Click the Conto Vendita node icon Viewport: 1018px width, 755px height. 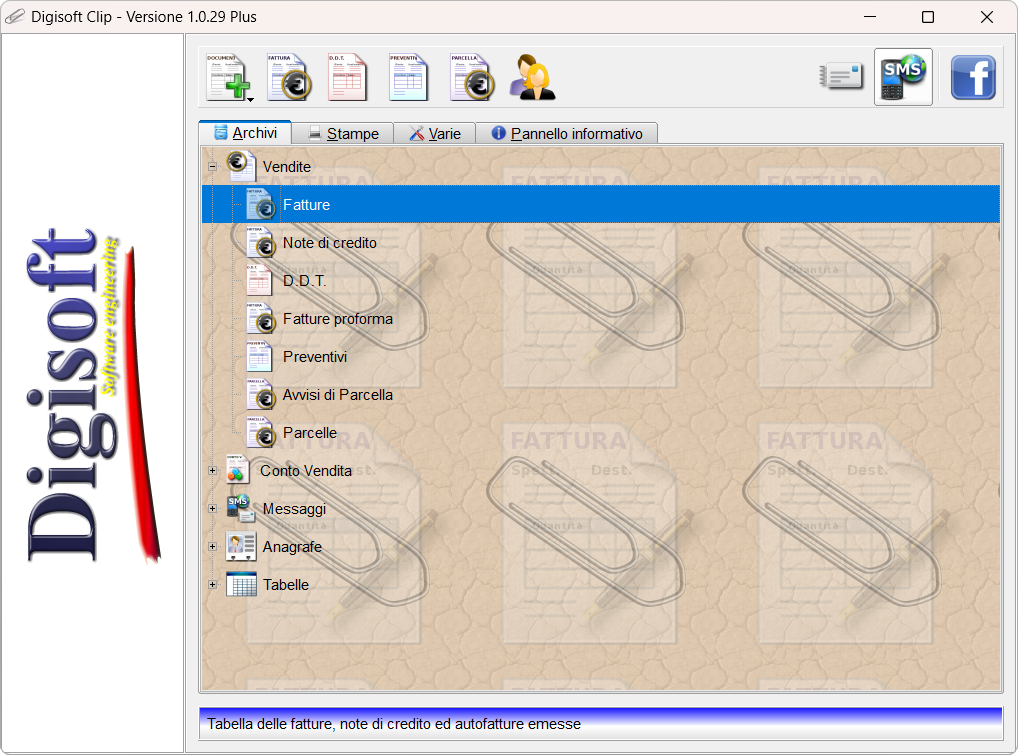238,469
